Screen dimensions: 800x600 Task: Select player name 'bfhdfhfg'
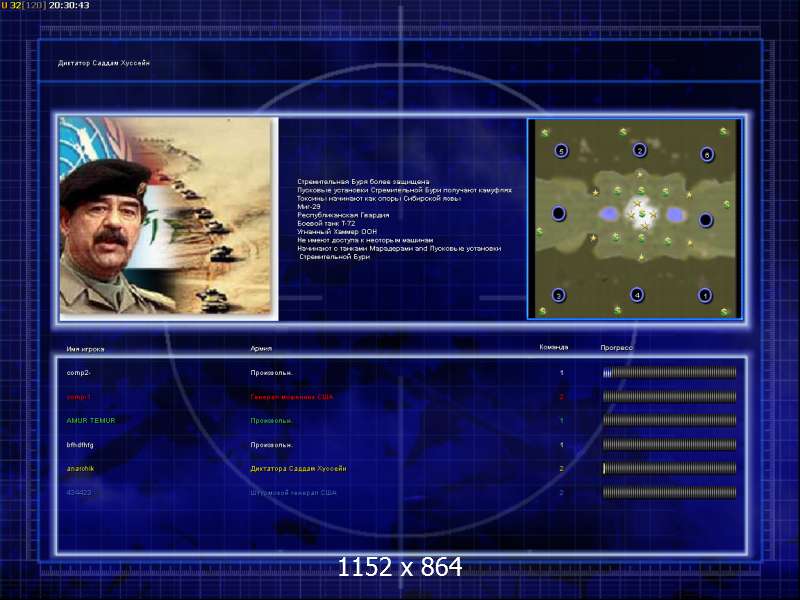click(x=80, y=445)
